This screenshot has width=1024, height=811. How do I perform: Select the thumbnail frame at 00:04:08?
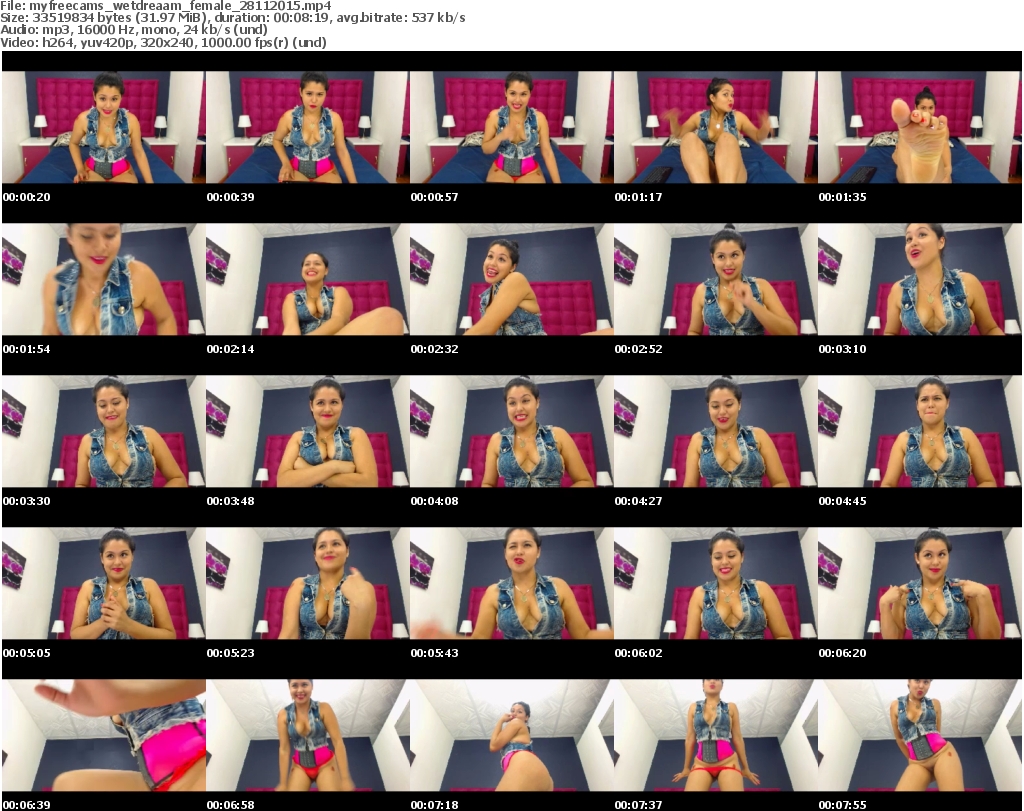point(511,432)
